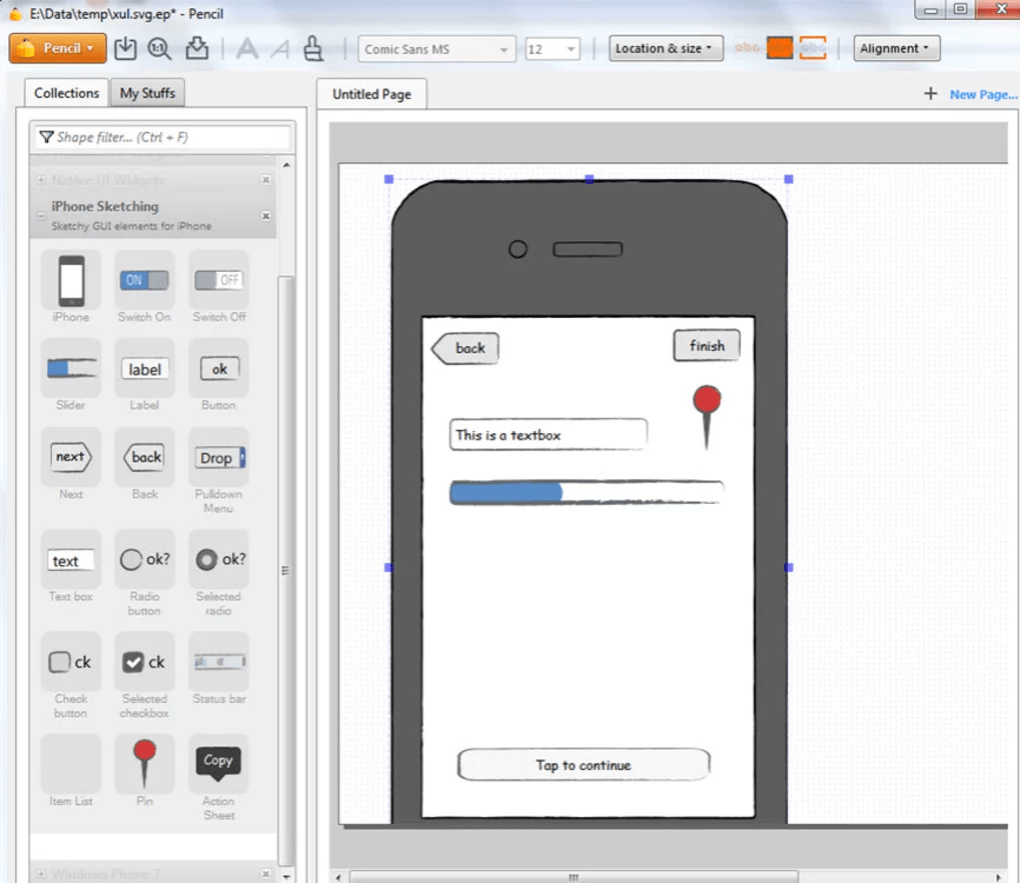
Task: Click the stamp-shaped toolbar icon
Action: click(314, 49)
